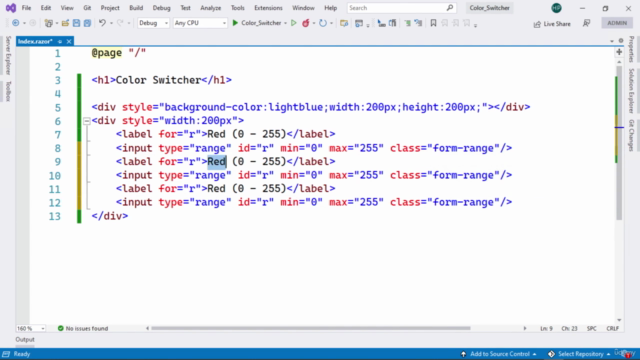Open the Extensions menu
The width and height of the screenshot is (640, 360).
[268, 8]
